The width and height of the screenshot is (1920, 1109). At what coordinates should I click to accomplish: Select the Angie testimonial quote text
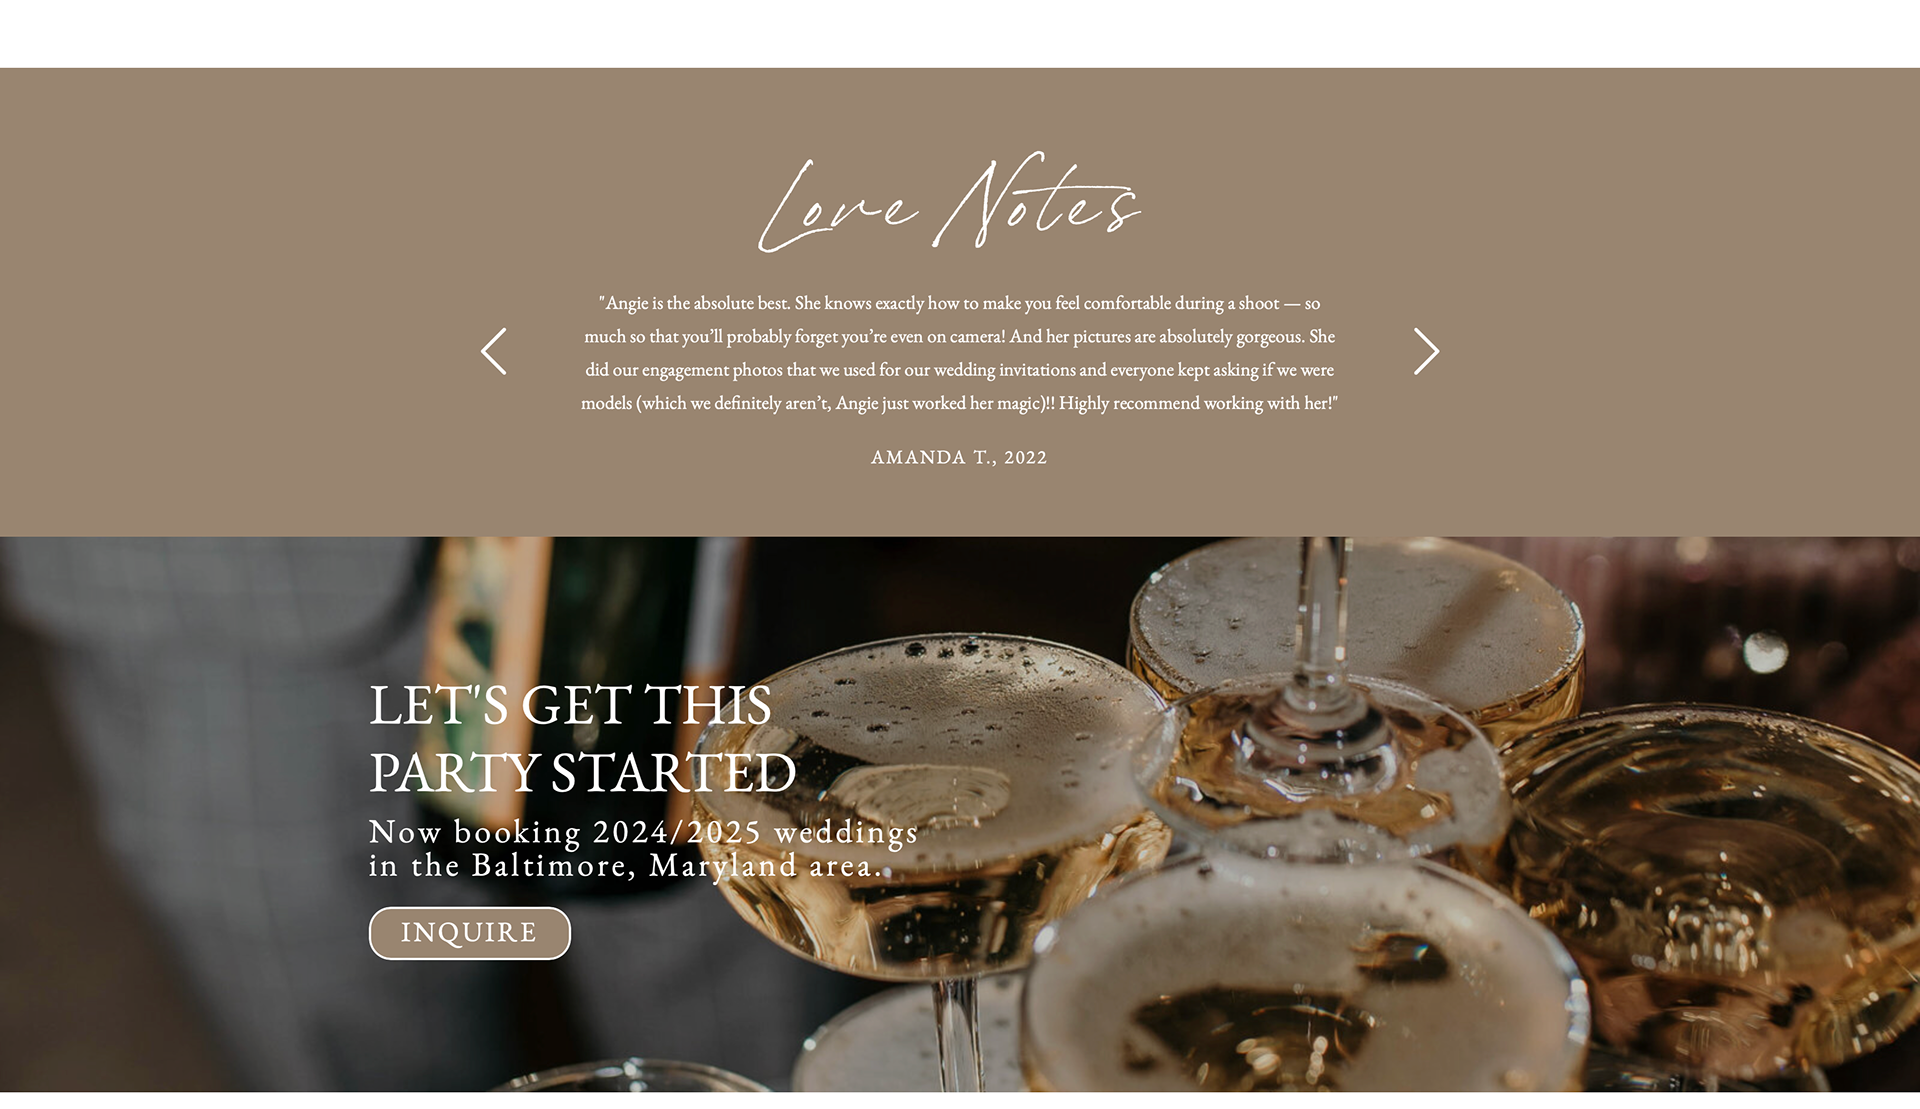(959, 353)
